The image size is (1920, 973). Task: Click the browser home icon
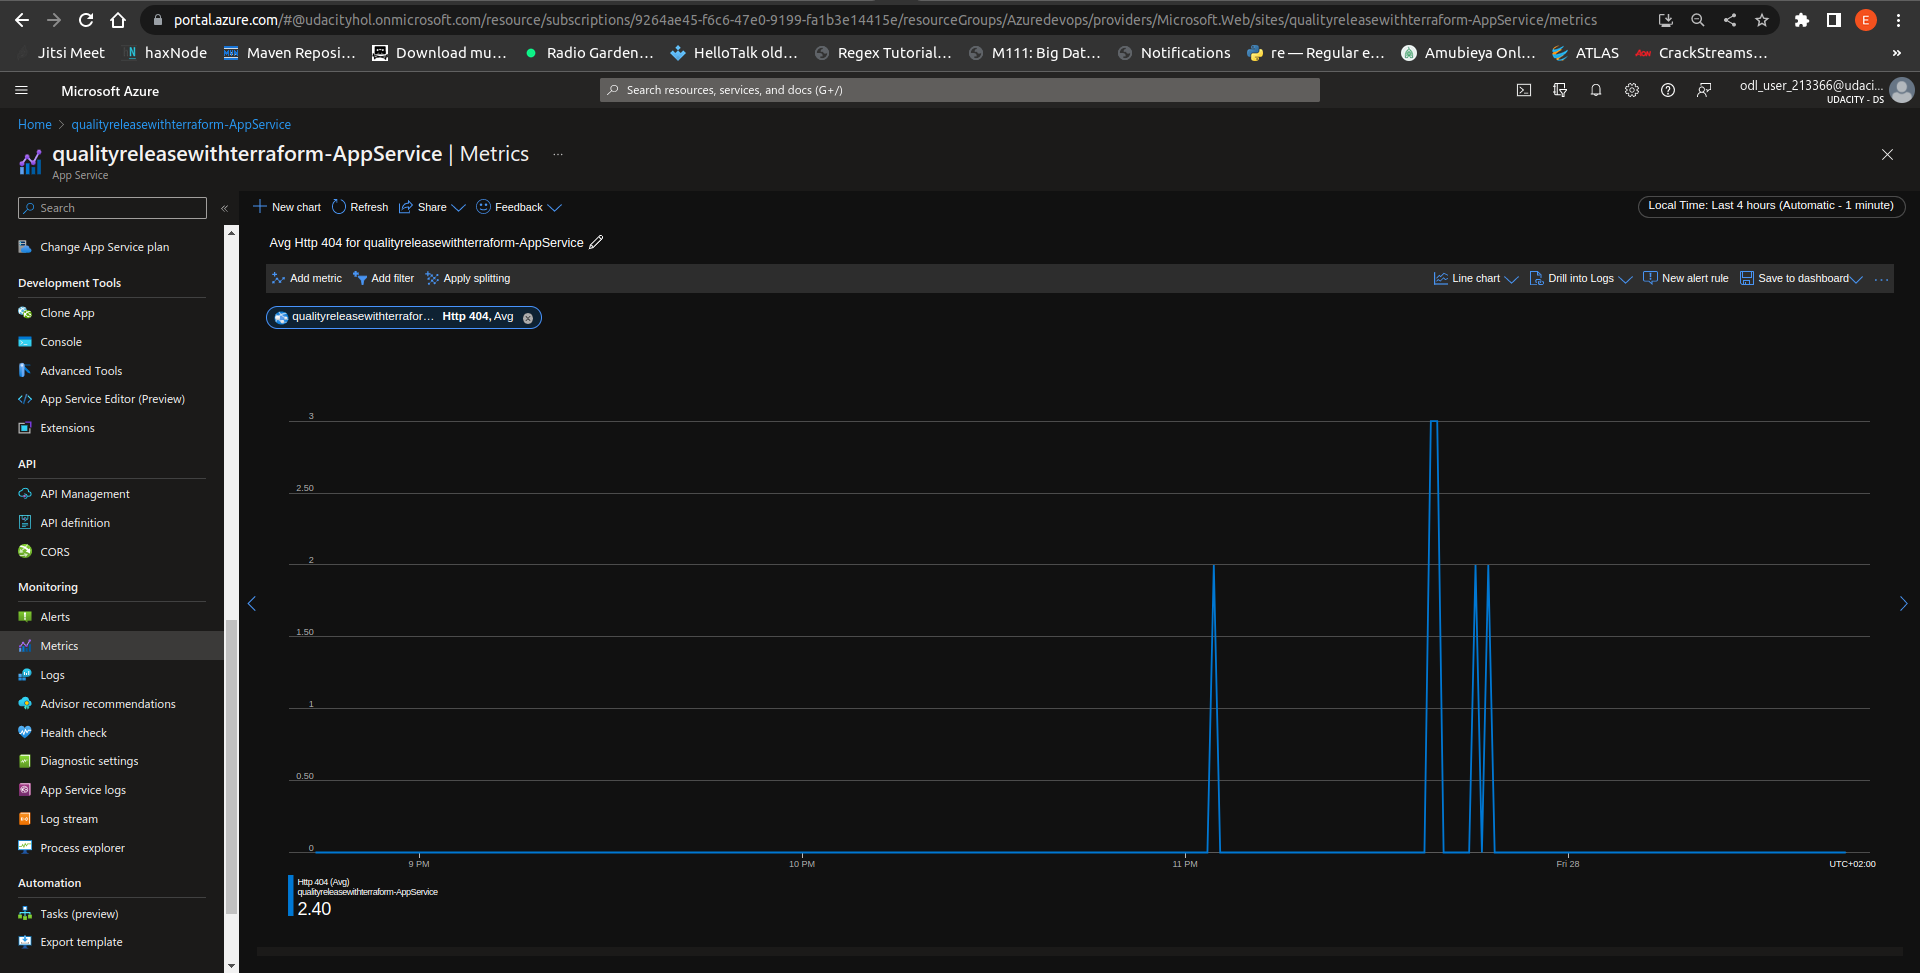coord(118,20)
